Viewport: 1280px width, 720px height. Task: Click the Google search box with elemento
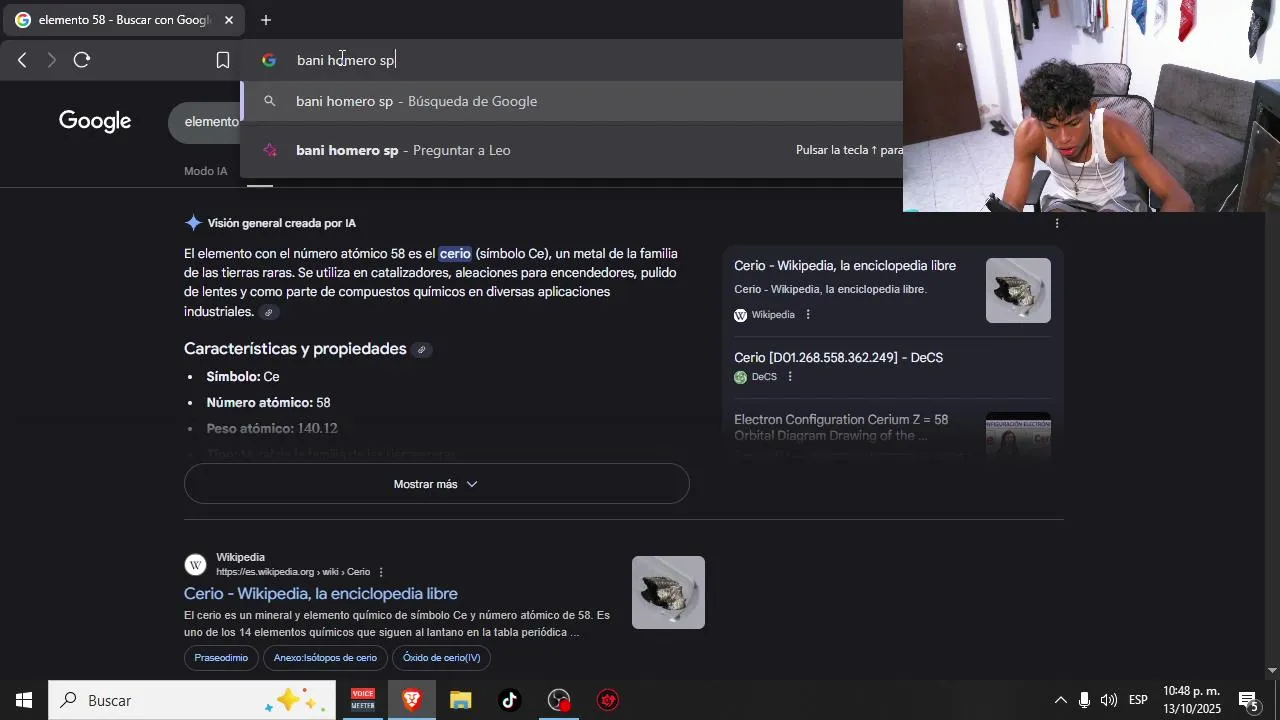205,122
